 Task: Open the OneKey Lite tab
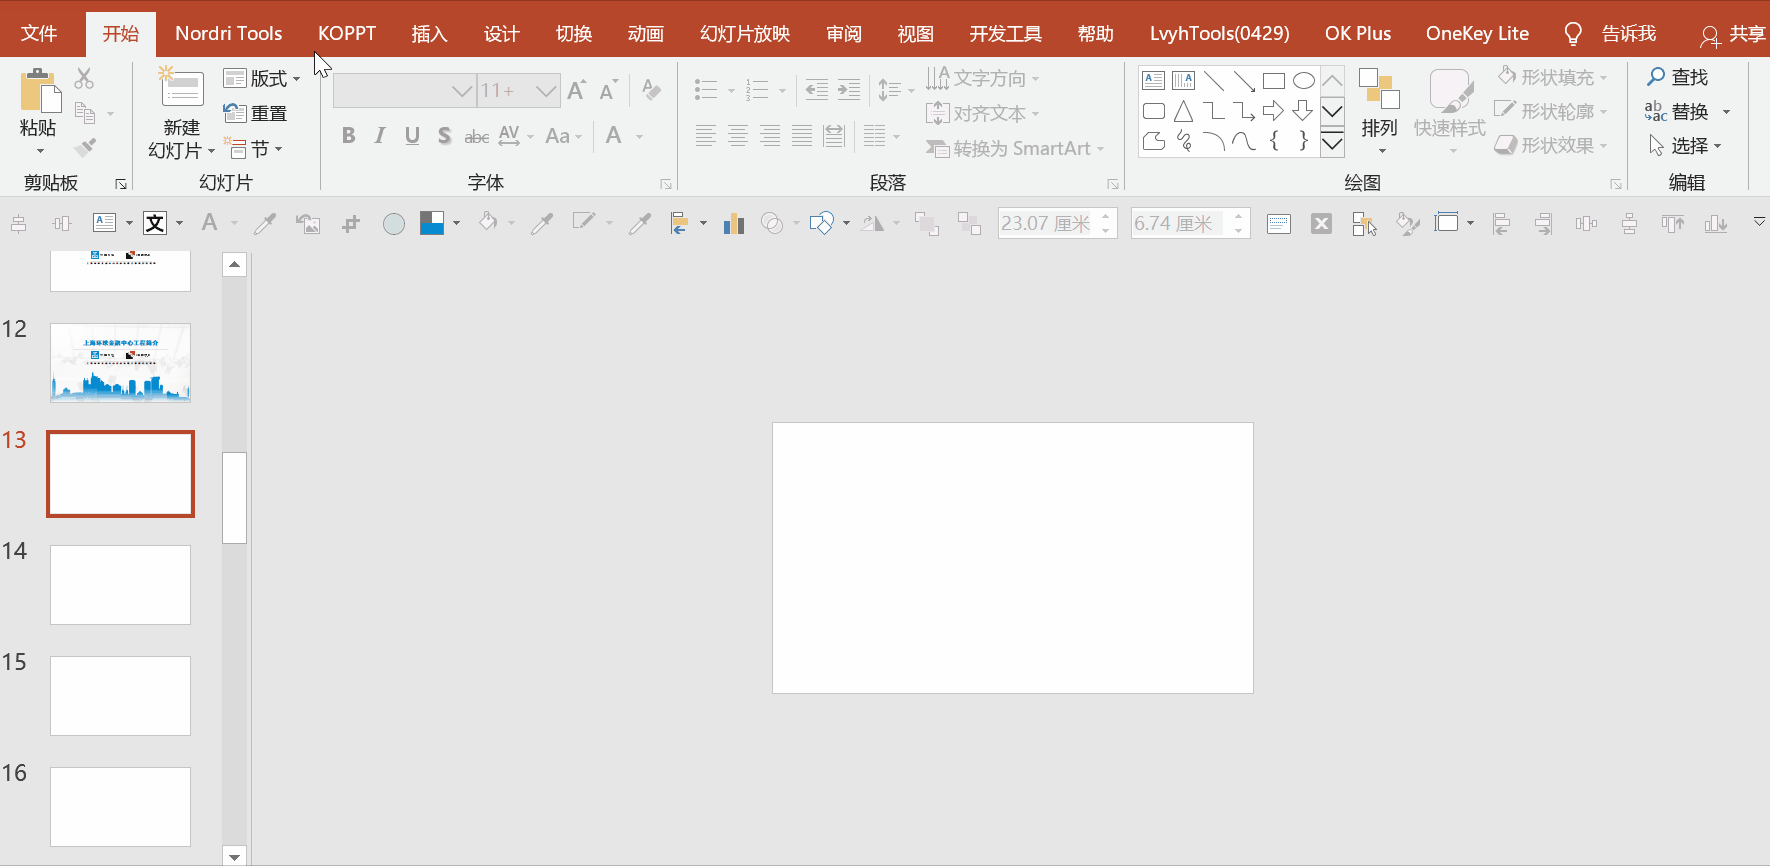[x=1477, y=33]
